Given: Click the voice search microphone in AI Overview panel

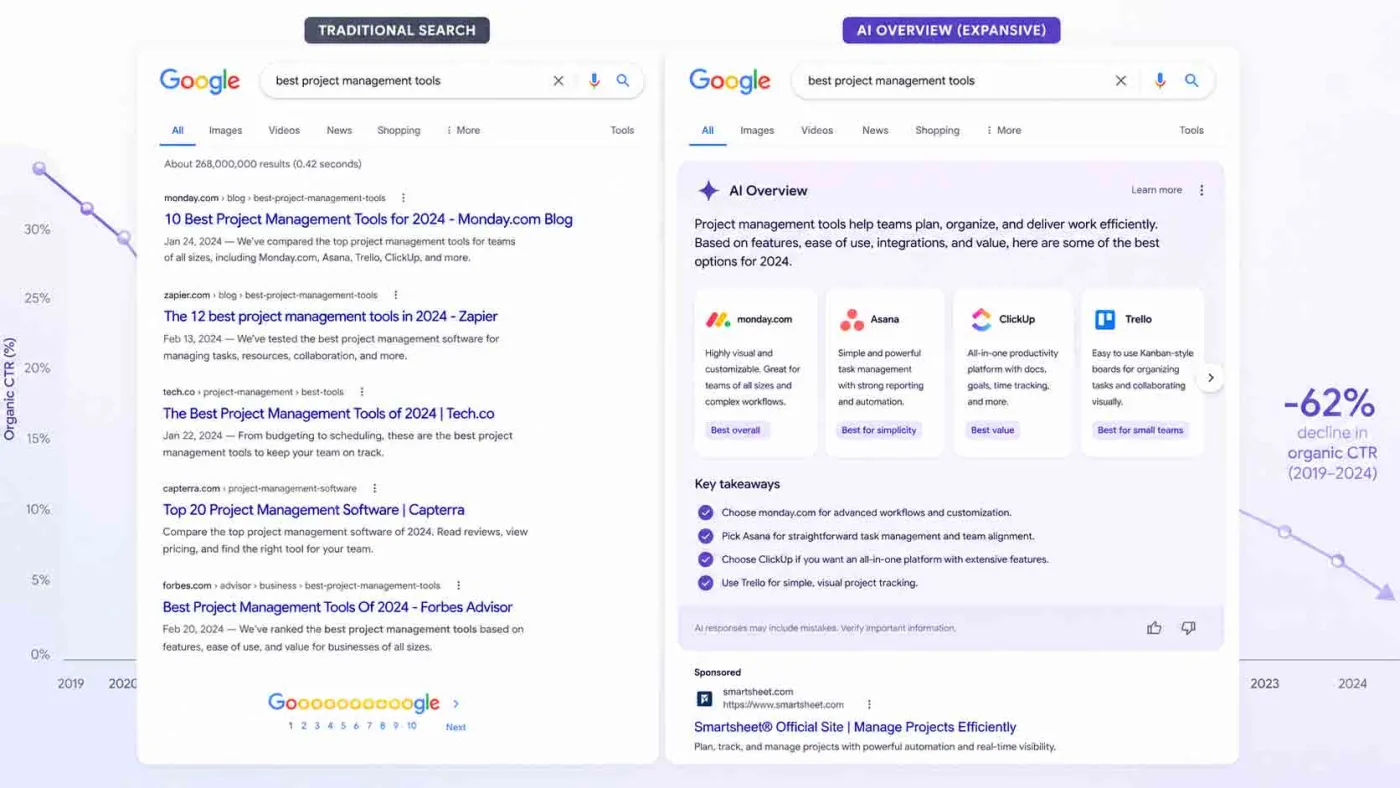Looking at the screenshot, I should 1160,81.
